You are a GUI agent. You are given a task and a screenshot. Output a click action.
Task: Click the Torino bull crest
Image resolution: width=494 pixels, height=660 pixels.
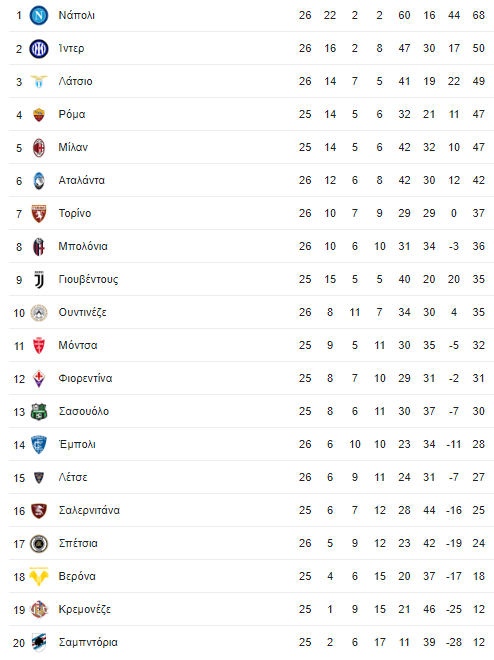click(39, 213)
